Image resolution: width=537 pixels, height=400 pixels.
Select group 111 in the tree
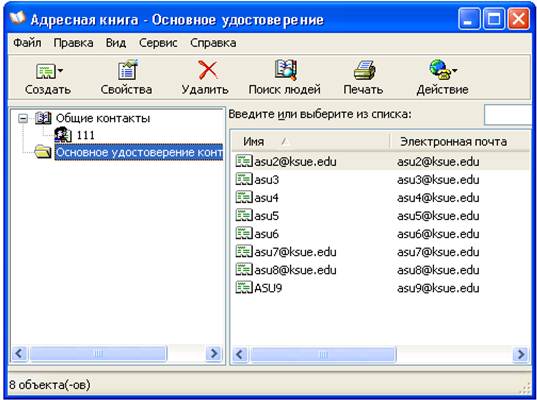pos(85,135)
